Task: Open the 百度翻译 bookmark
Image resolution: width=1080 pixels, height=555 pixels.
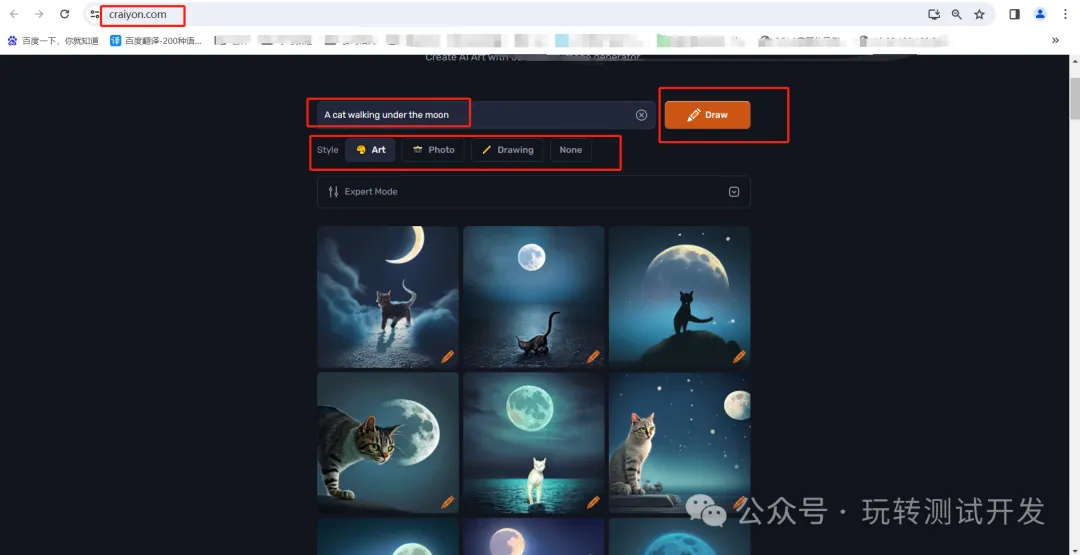Action: click(156, 41)
